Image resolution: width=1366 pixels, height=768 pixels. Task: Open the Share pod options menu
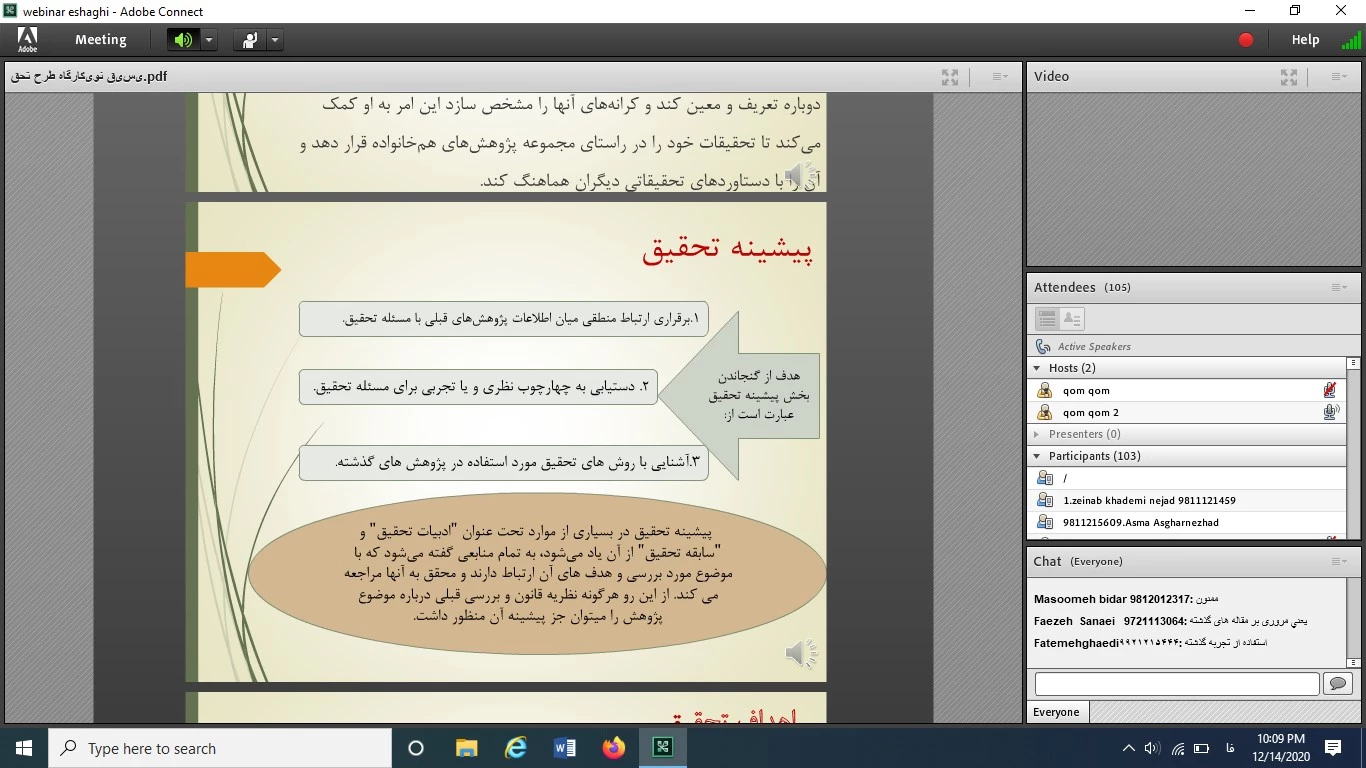[999, 77]
